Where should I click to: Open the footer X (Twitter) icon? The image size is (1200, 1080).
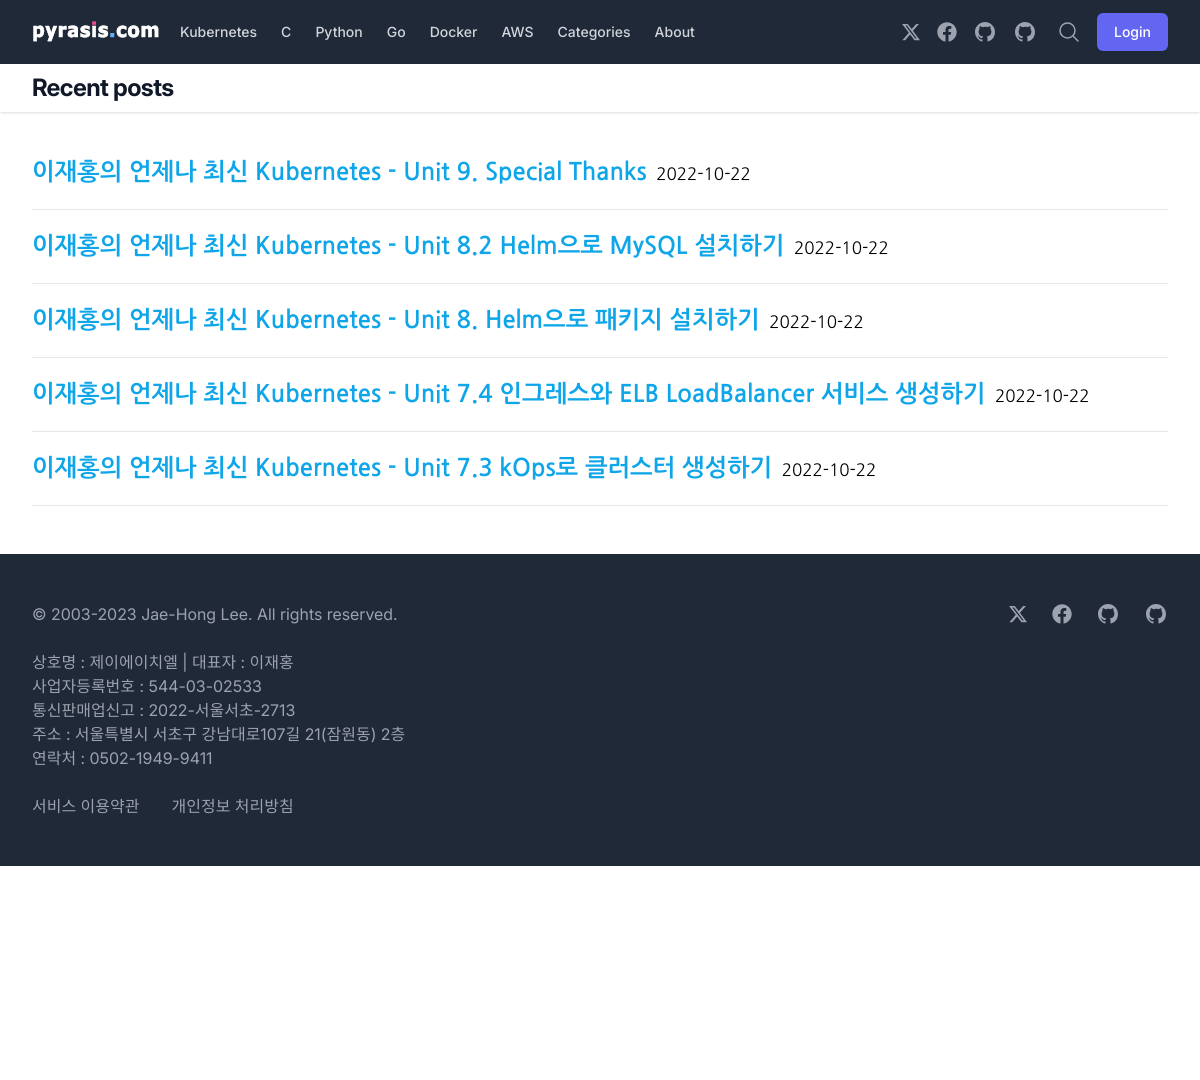tap(1018, 614)
